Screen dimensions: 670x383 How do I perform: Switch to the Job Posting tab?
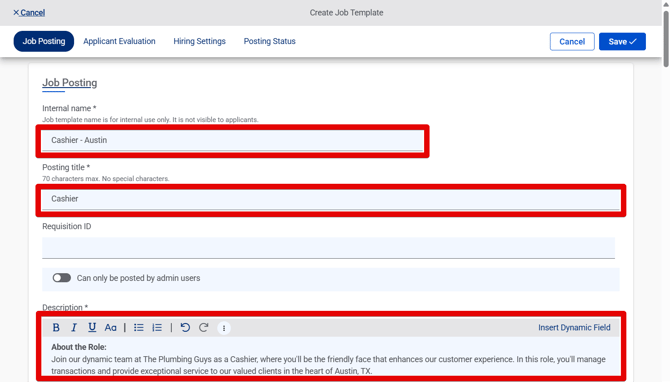(x=44, y=41)
